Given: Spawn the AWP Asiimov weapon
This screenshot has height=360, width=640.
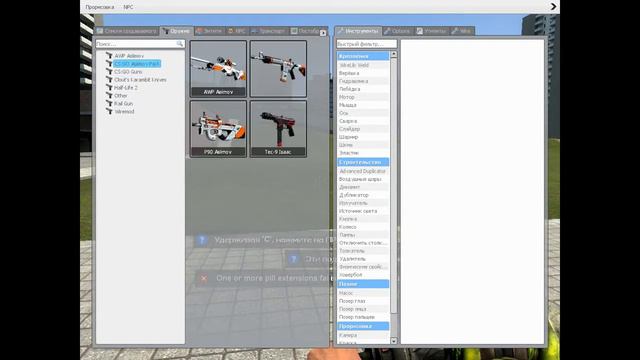Looking at the screenshot, I should [x=218, y=69].
